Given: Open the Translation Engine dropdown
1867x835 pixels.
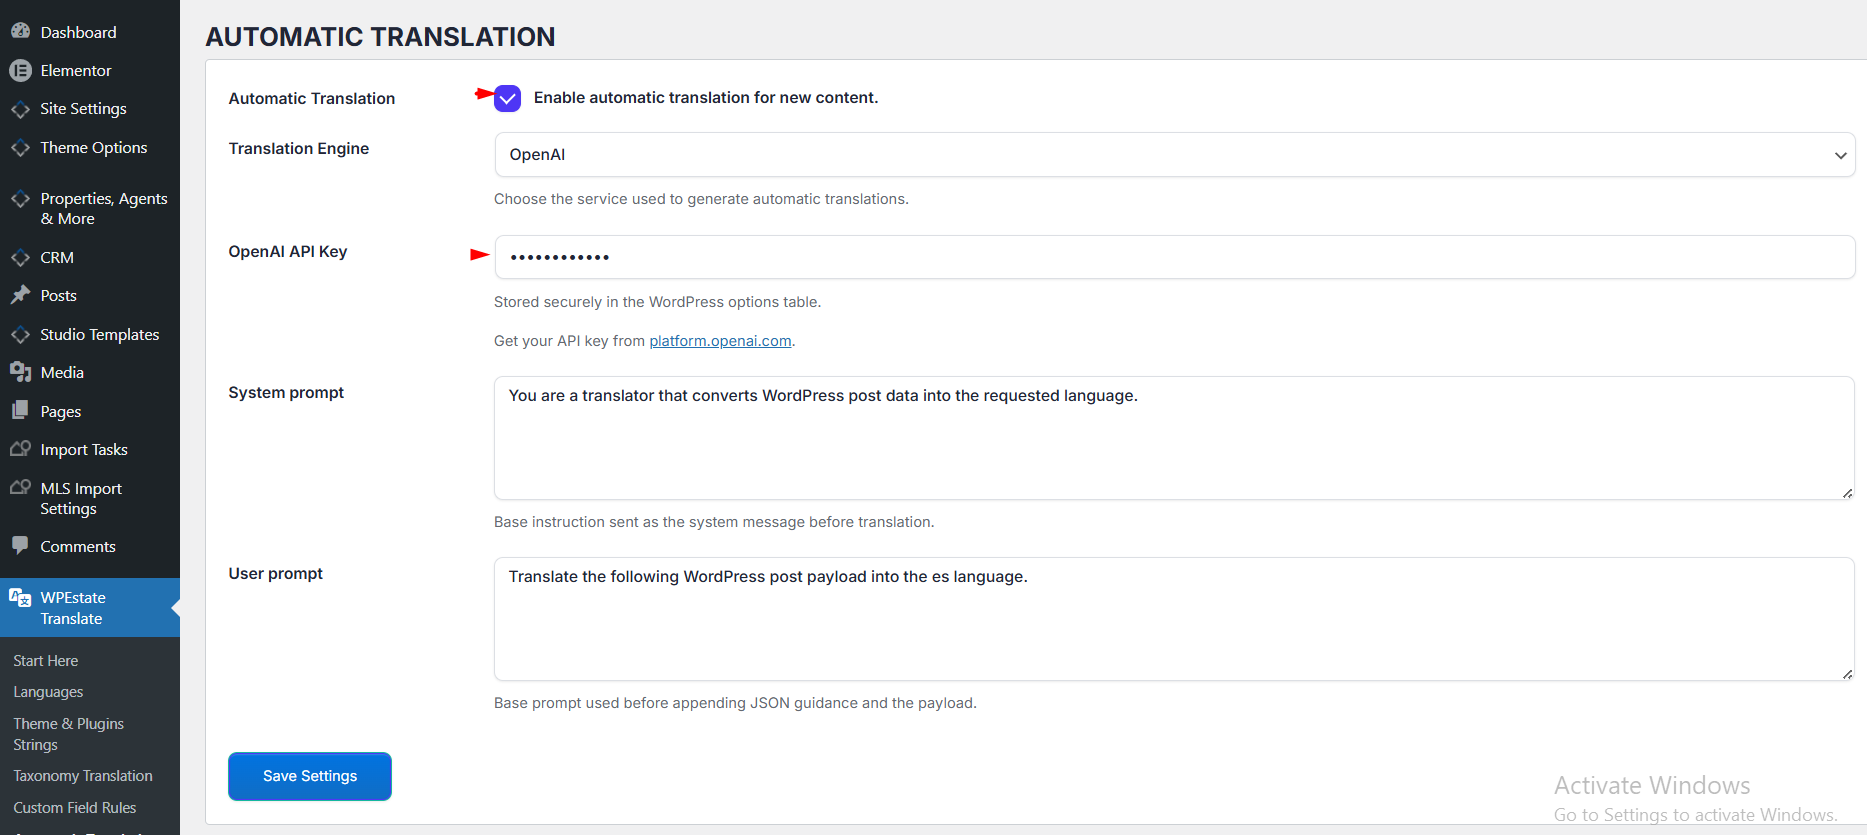Looking at the screenshot, I should [1175, 155].
